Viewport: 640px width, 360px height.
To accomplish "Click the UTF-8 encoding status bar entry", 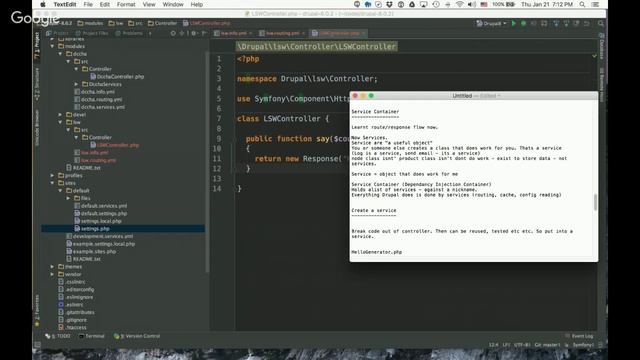I will click(522, 345).
